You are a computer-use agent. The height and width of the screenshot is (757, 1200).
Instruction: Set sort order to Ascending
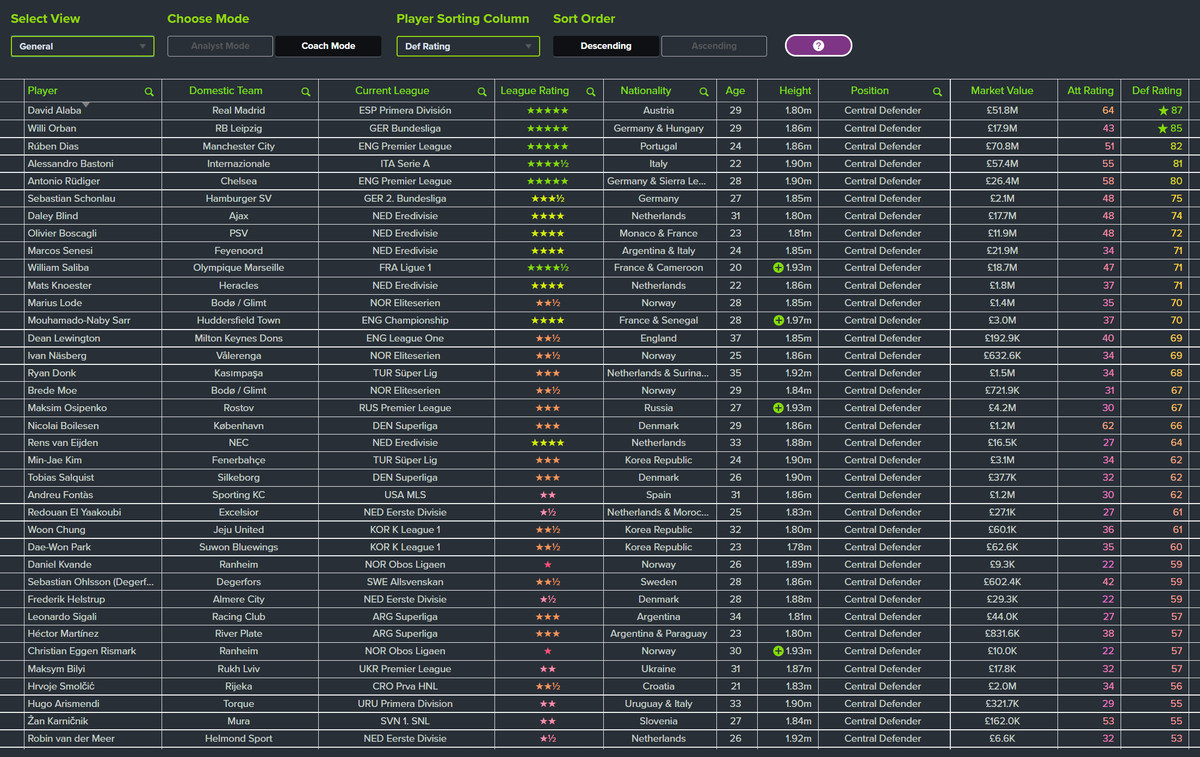(x=714, y=46)
